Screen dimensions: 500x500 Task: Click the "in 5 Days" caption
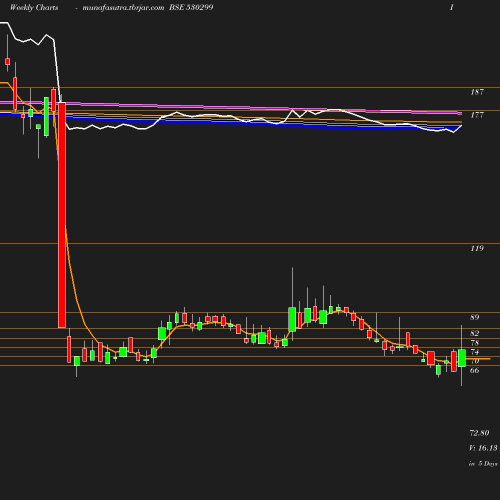[x=483, y=463]
